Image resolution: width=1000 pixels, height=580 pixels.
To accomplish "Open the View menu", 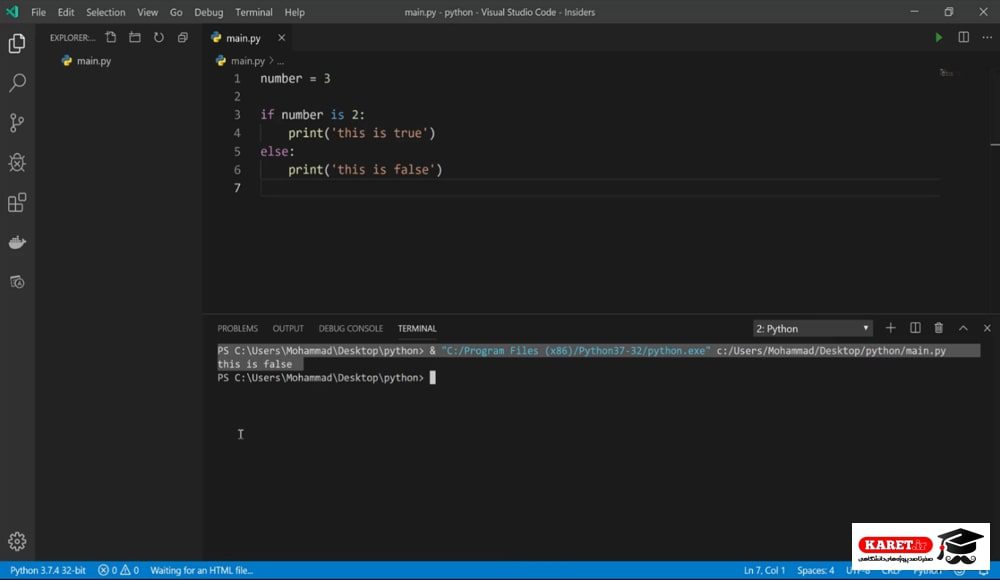I will click(x=147, y=12).
